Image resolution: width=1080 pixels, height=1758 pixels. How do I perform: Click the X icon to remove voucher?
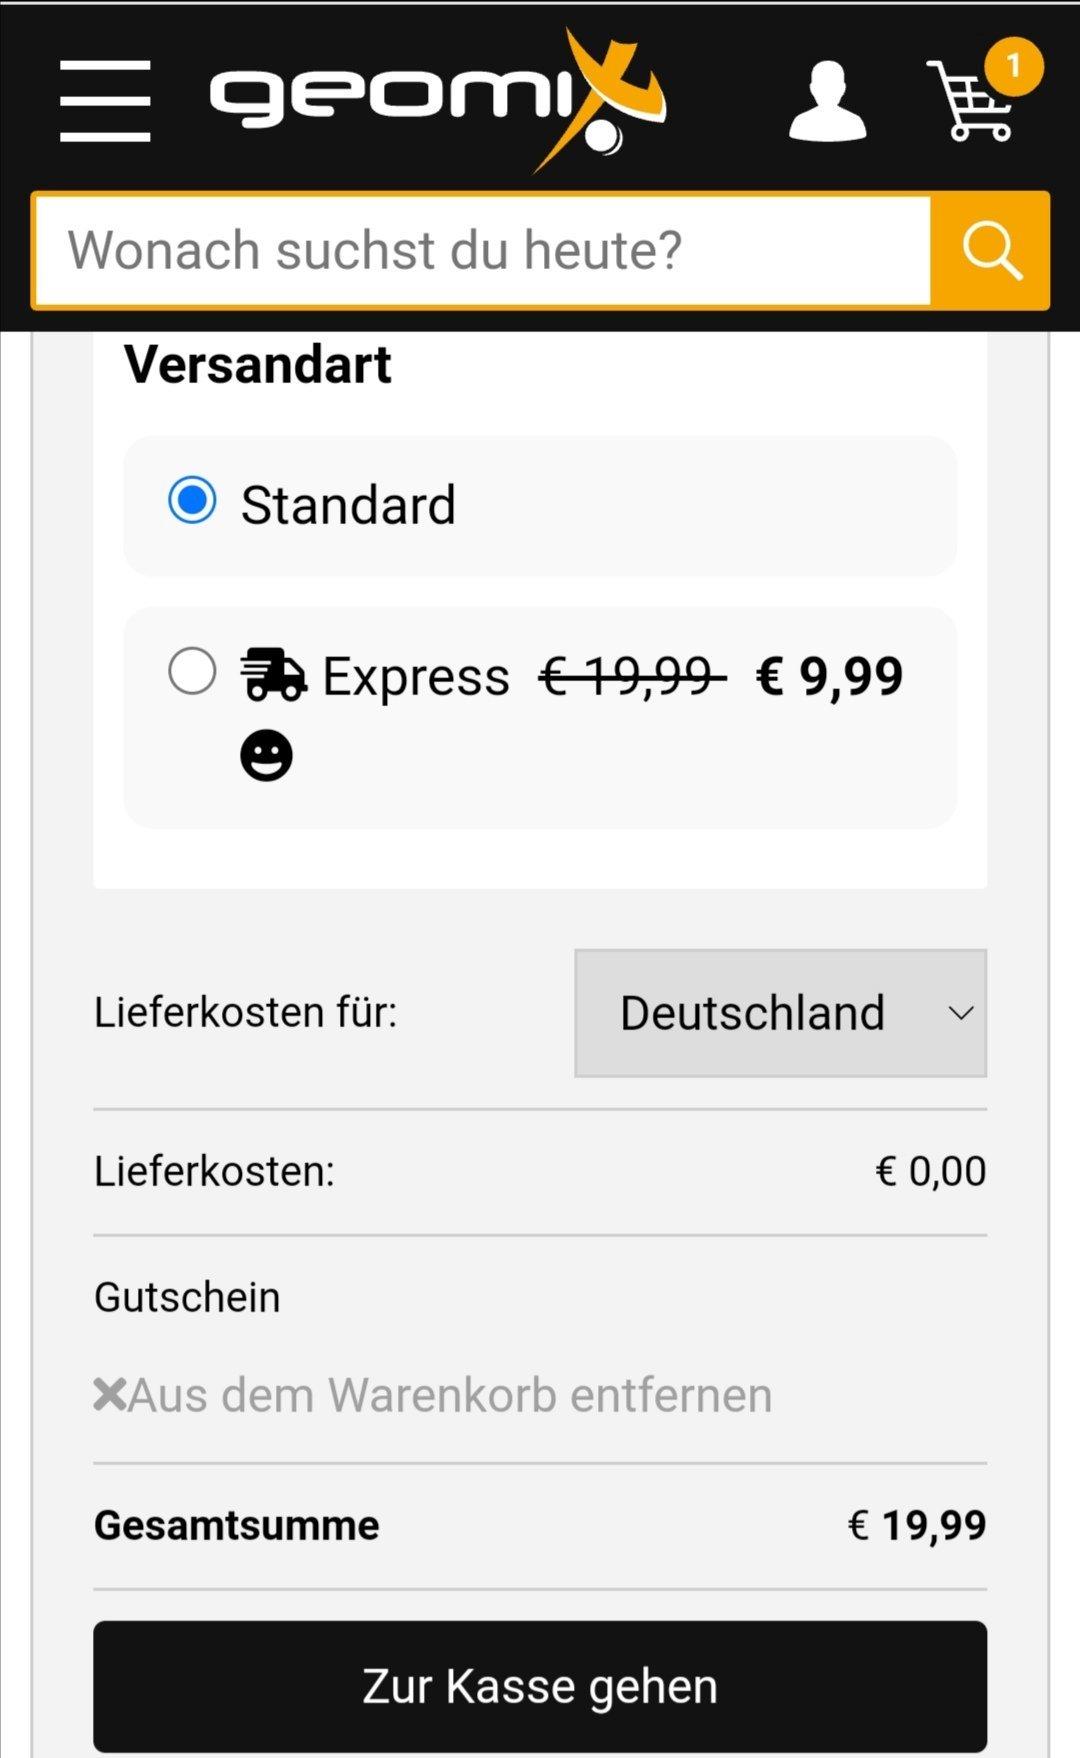[110, 1394]
